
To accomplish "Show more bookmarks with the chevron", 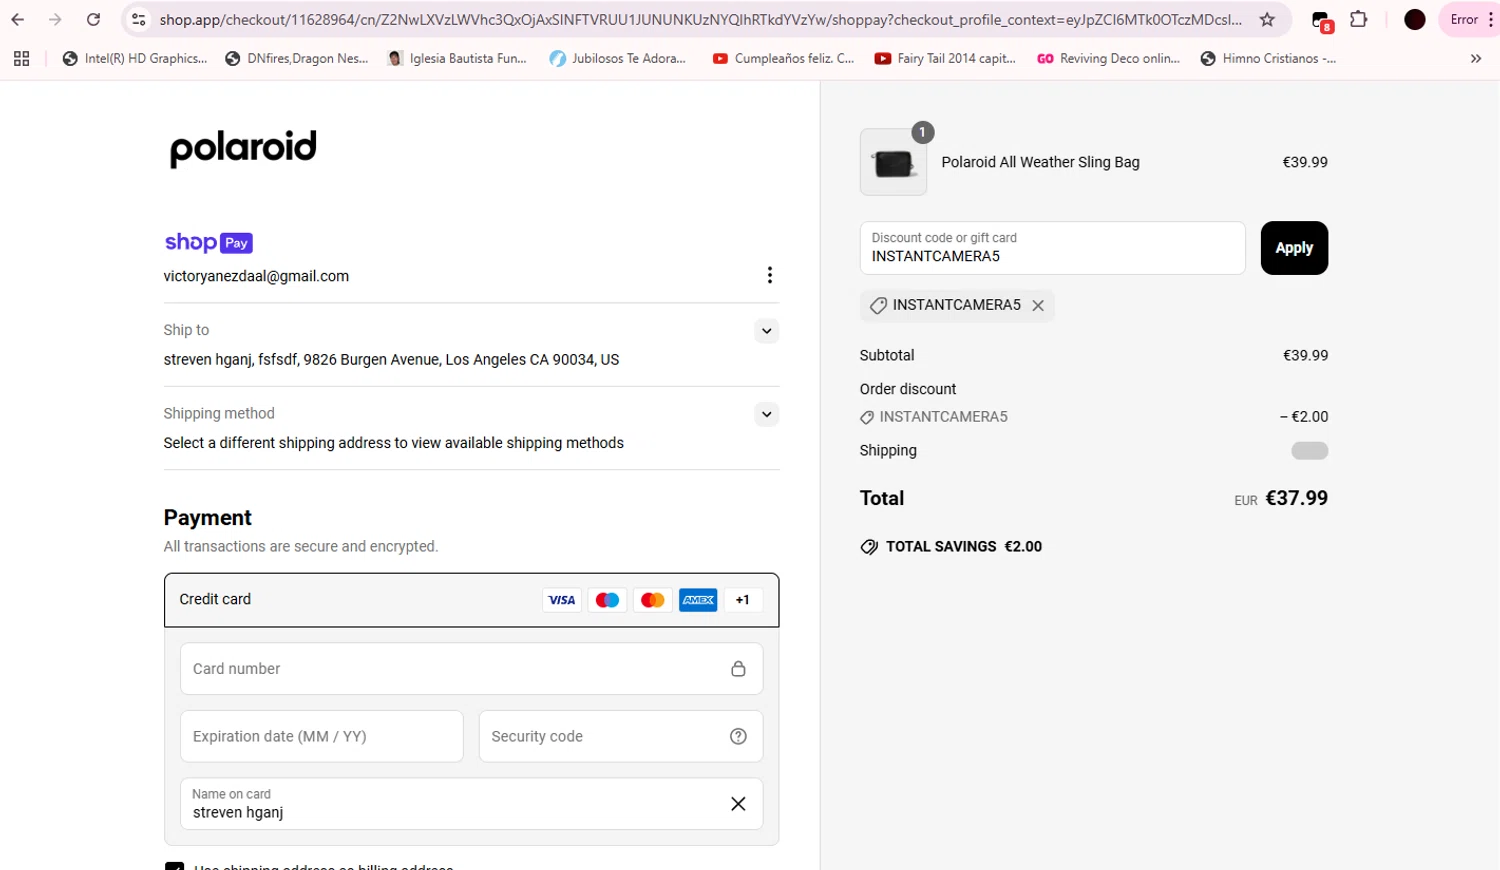I will pyautogui.click(x=1476, y=59).
